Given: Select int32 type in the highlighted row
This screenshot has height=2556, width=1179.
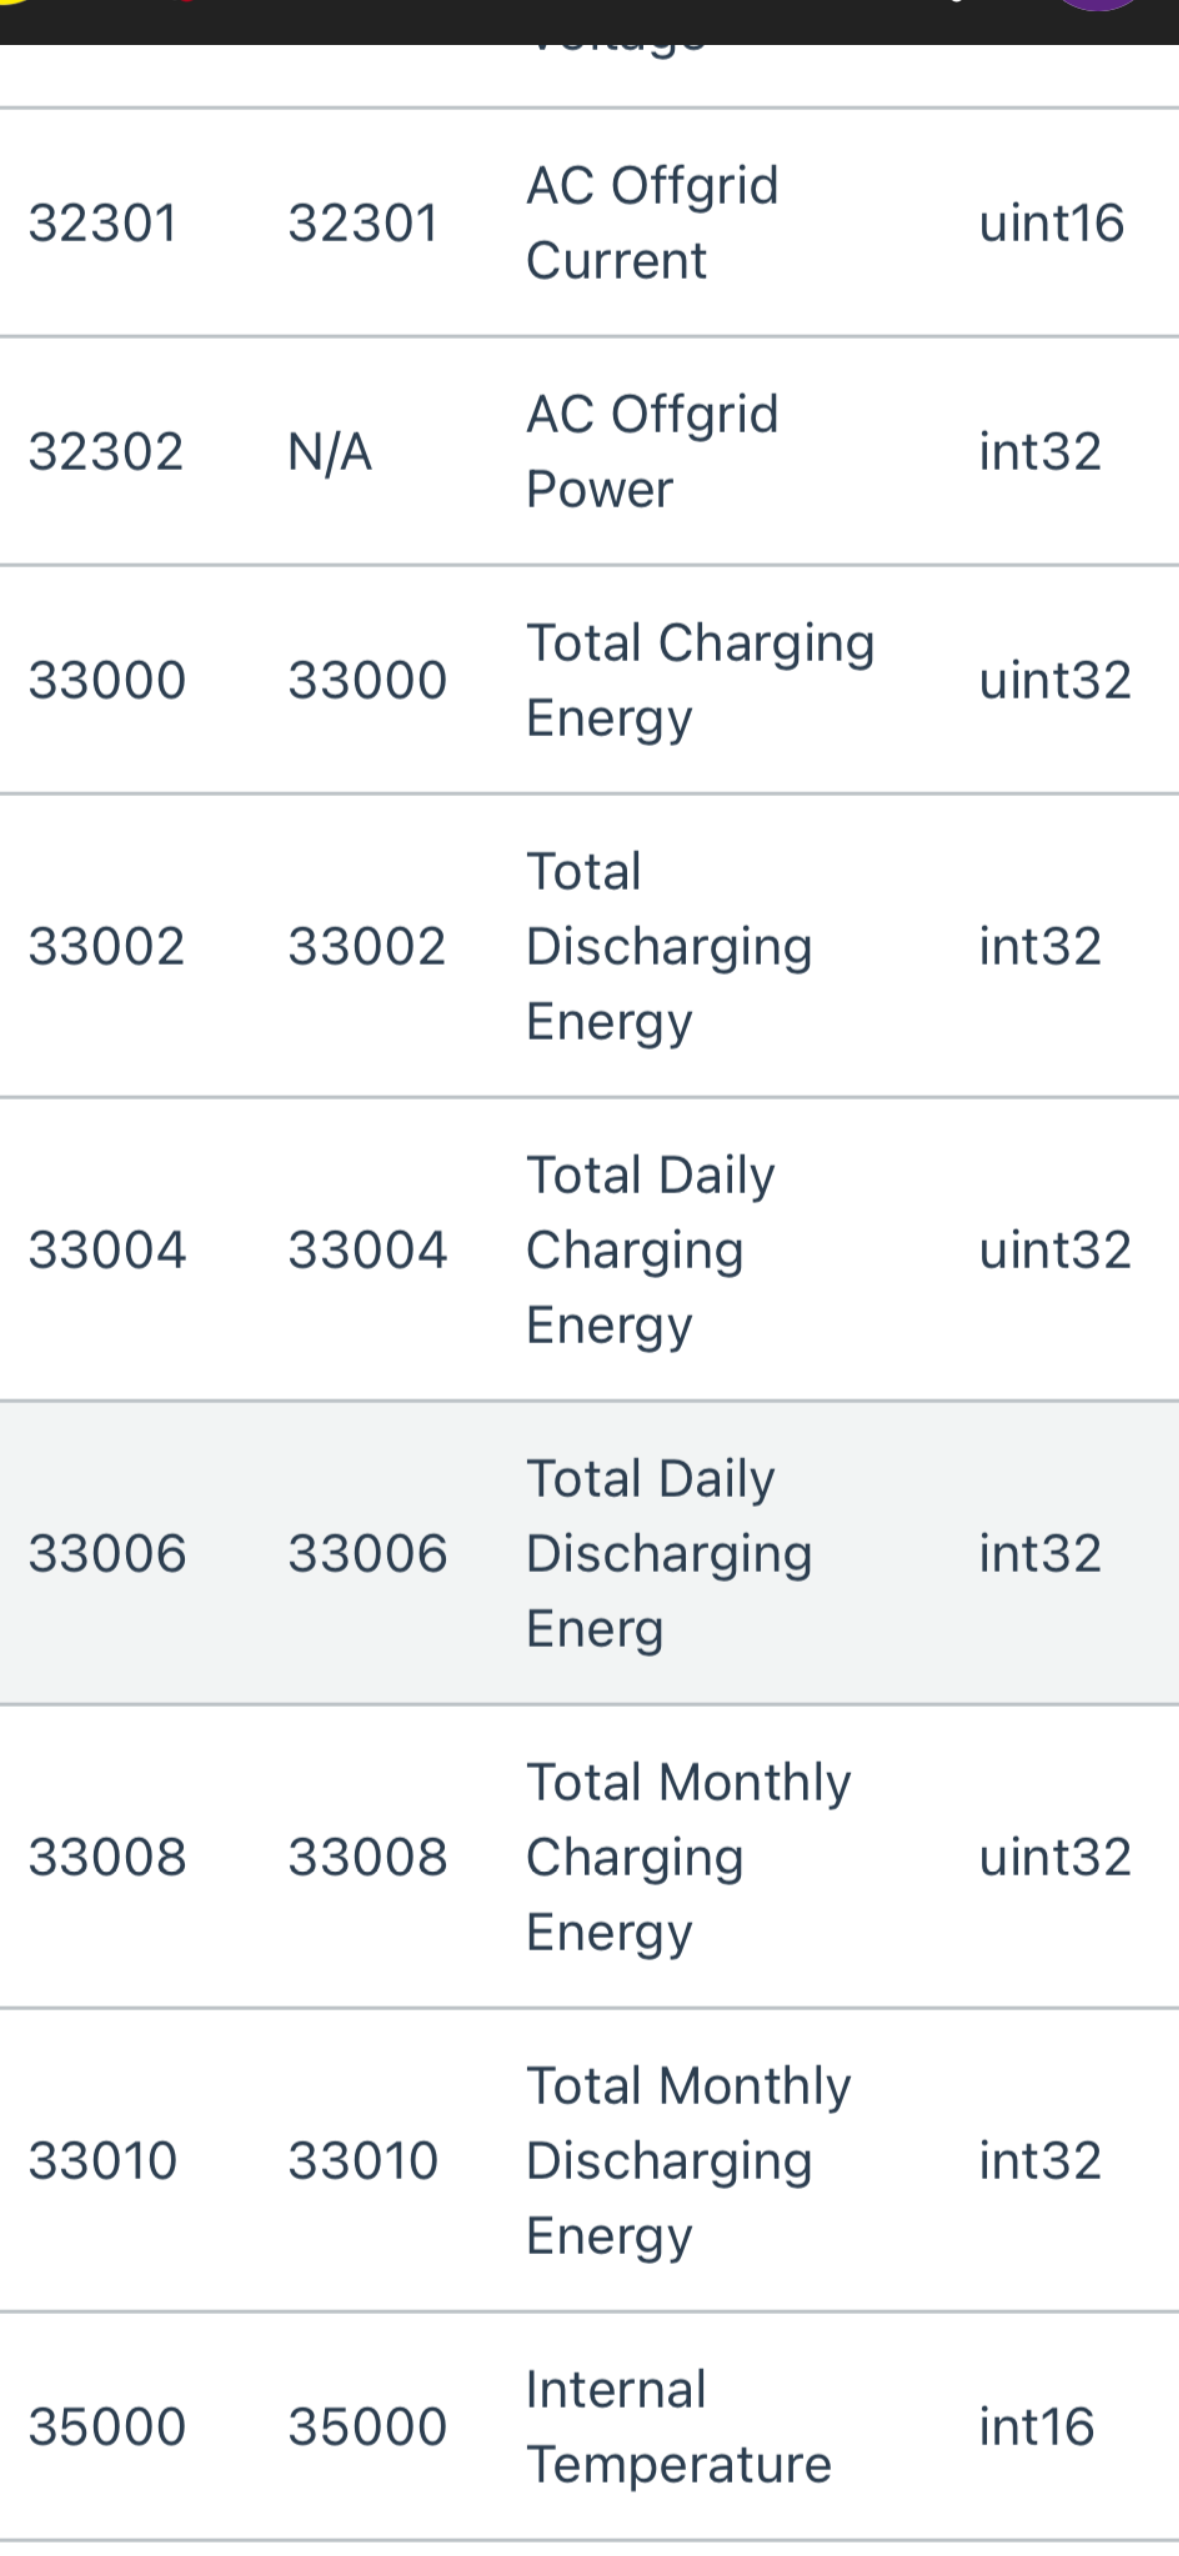Looking at the screenshot, I should [x=1040, y=1553].
